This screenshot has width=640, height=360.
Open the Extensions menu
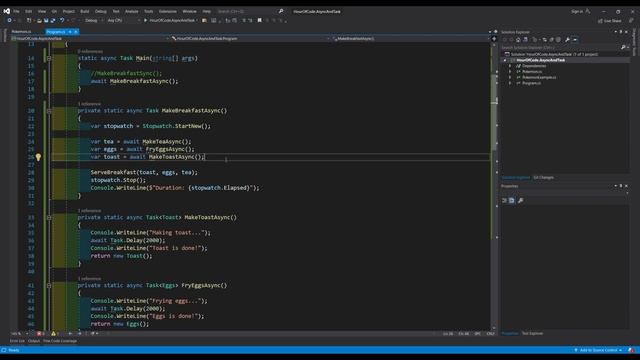168,11
